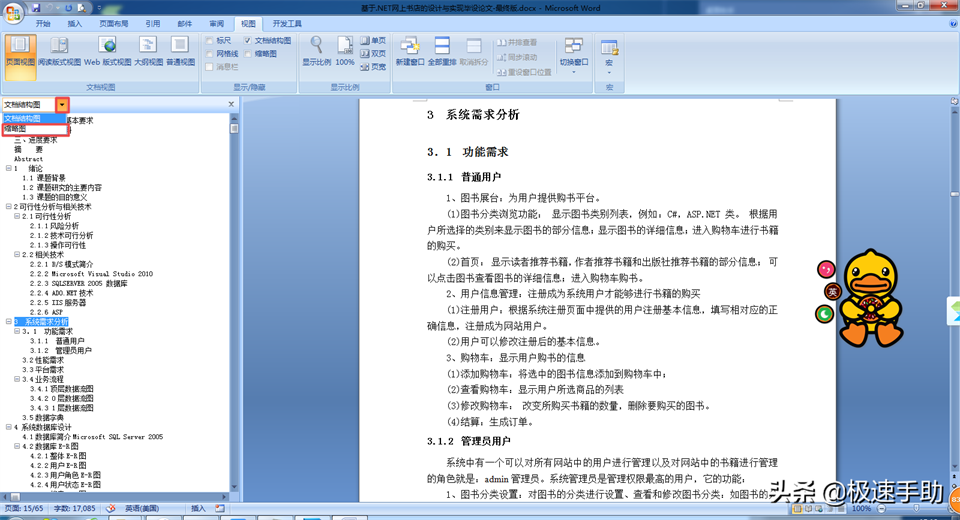Screen dimensions: 960x520
Task: Click 新建窗口 new window icon
Action: tap(409, 50)
